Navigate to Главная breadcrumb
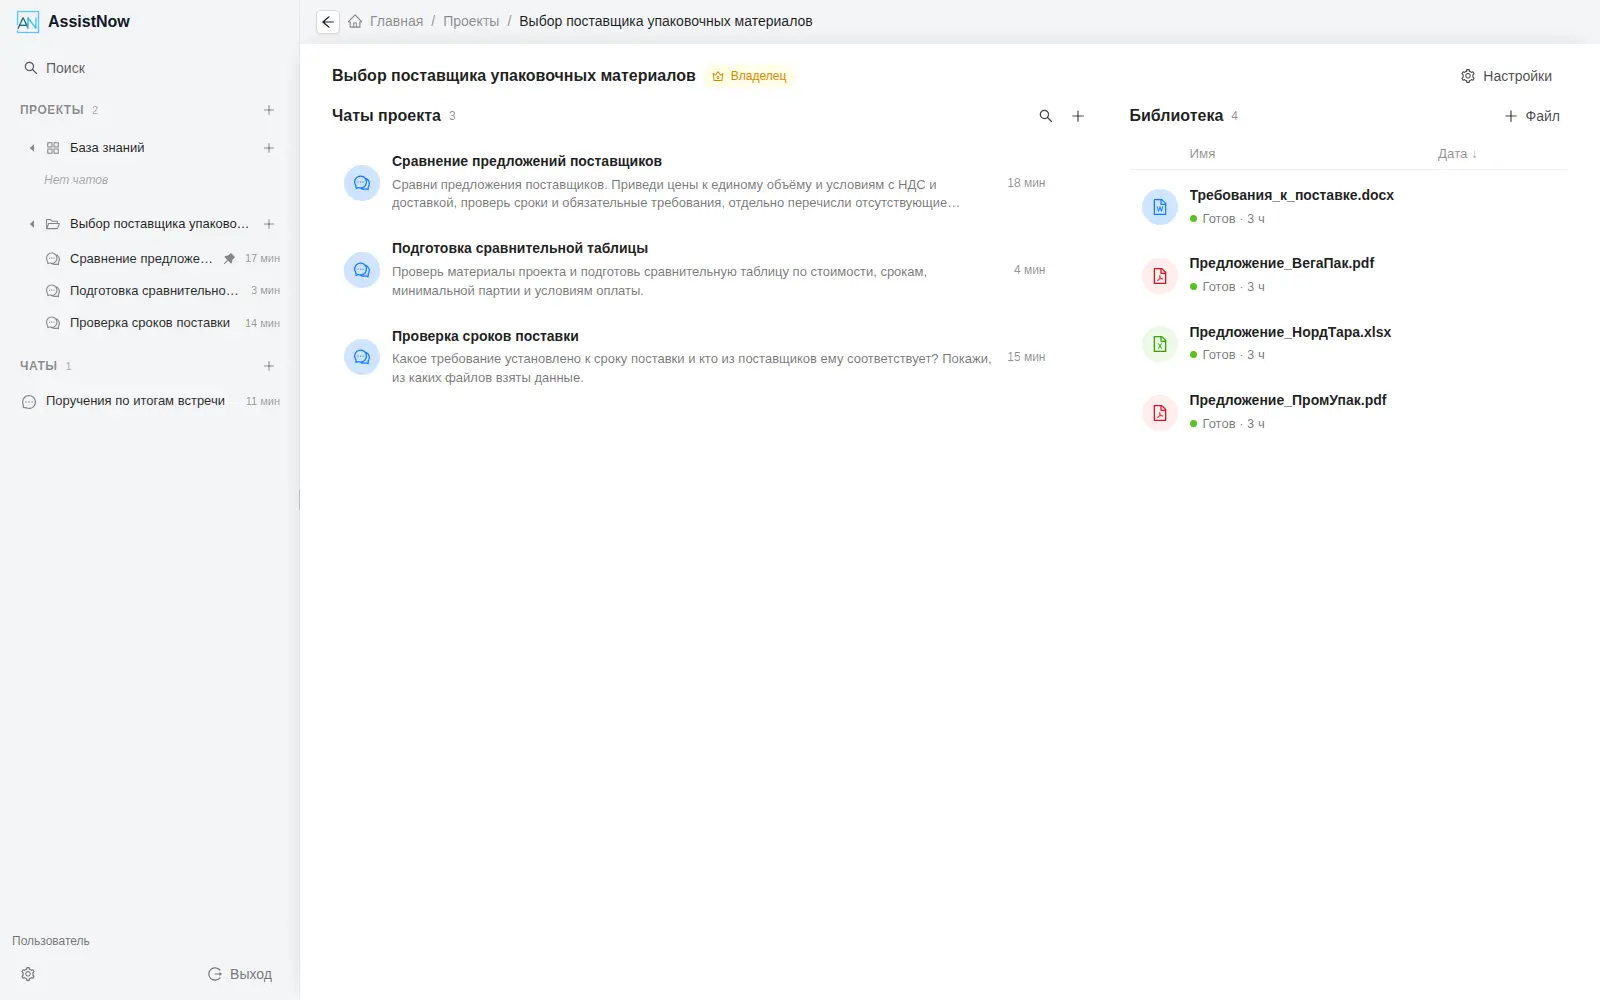The image size is (1600, 1000). pos(396,22)
